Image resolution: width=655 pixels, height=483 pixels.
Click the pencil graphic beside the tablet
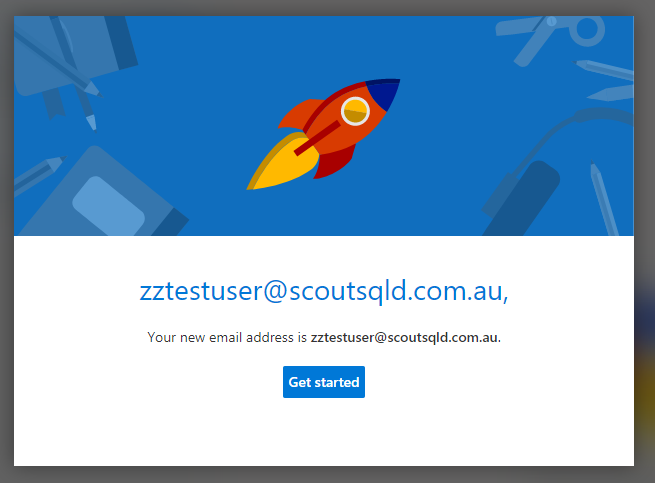pos(38,175)
